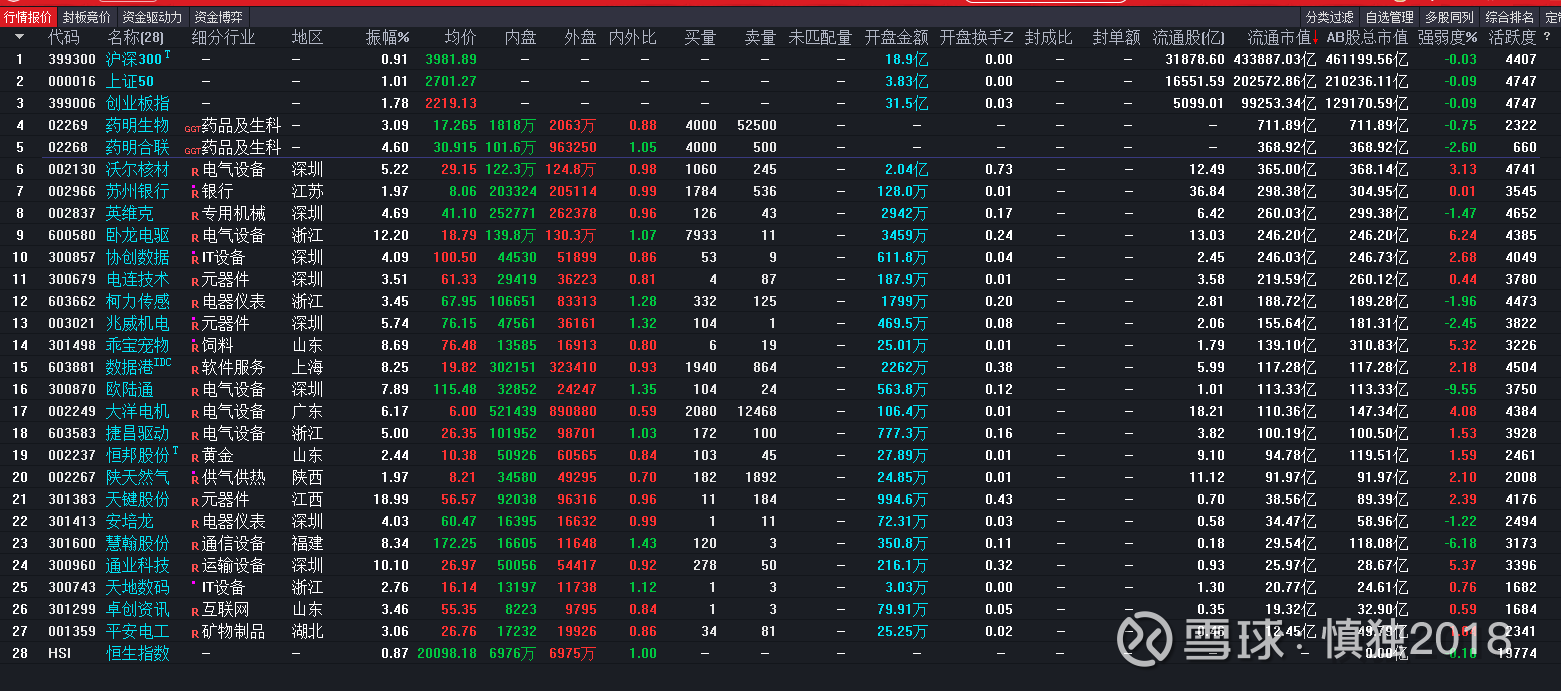
Task: Sort by the 均价 column header
Action: (460, 37)
